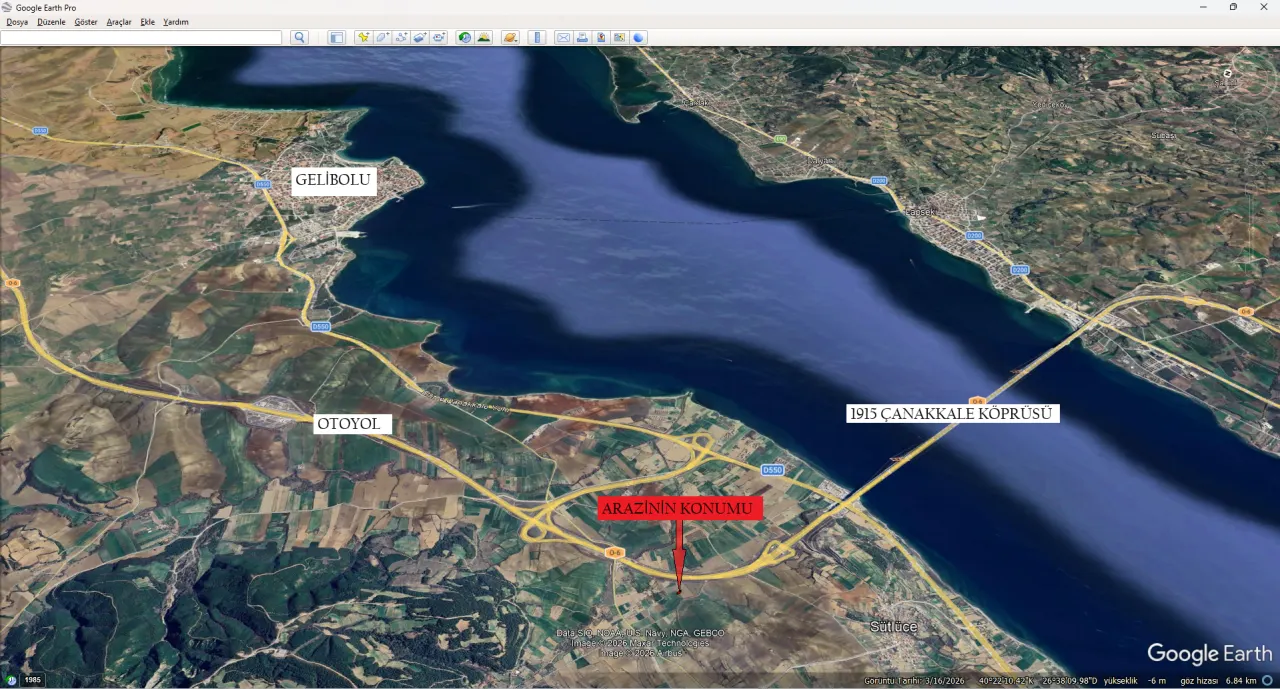Viewport: 1280px width, 689px height.
Task: Open the Ekle menu
Action: 148,22
